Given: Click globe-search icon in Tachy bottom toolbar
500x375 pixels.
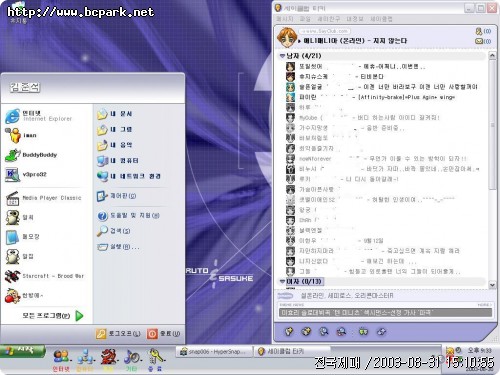Looking at the screenshot, I should (x=341, y=331).
